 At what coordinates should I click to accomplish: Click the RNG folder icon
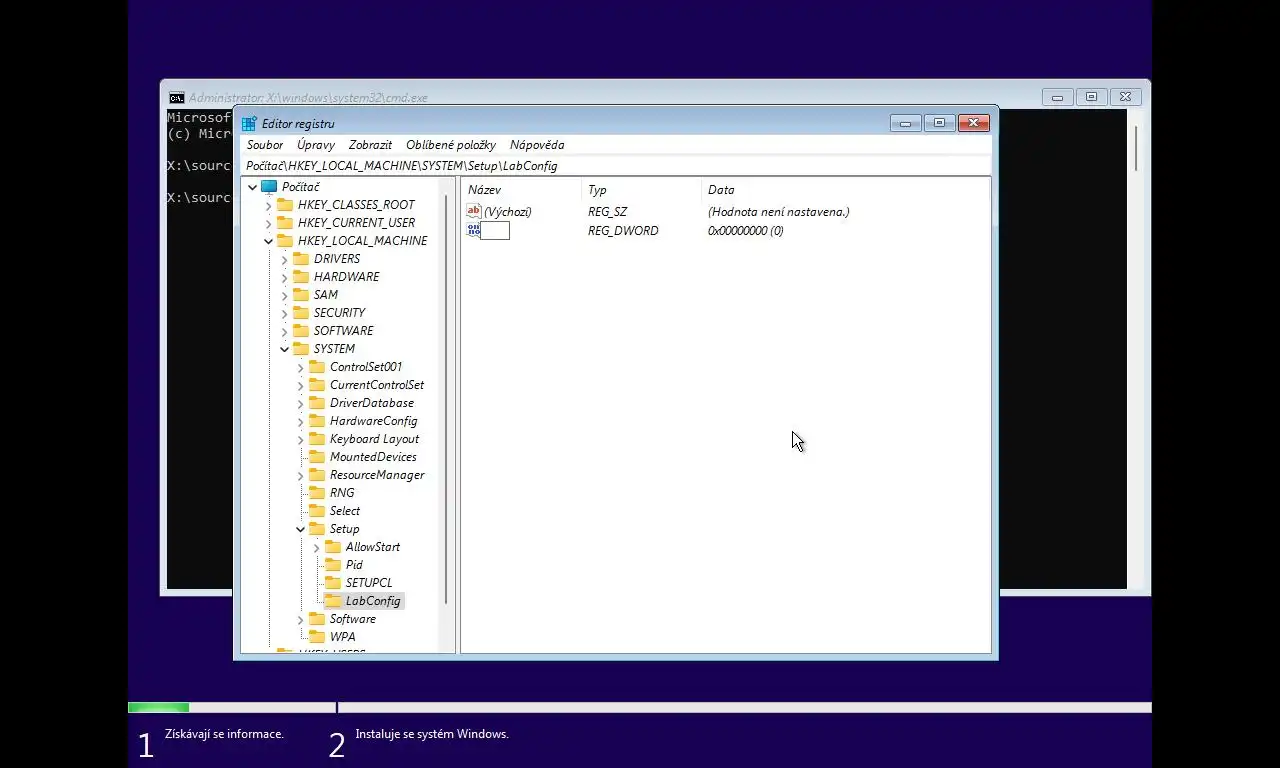pyautogui.click(x=317, y=493)
